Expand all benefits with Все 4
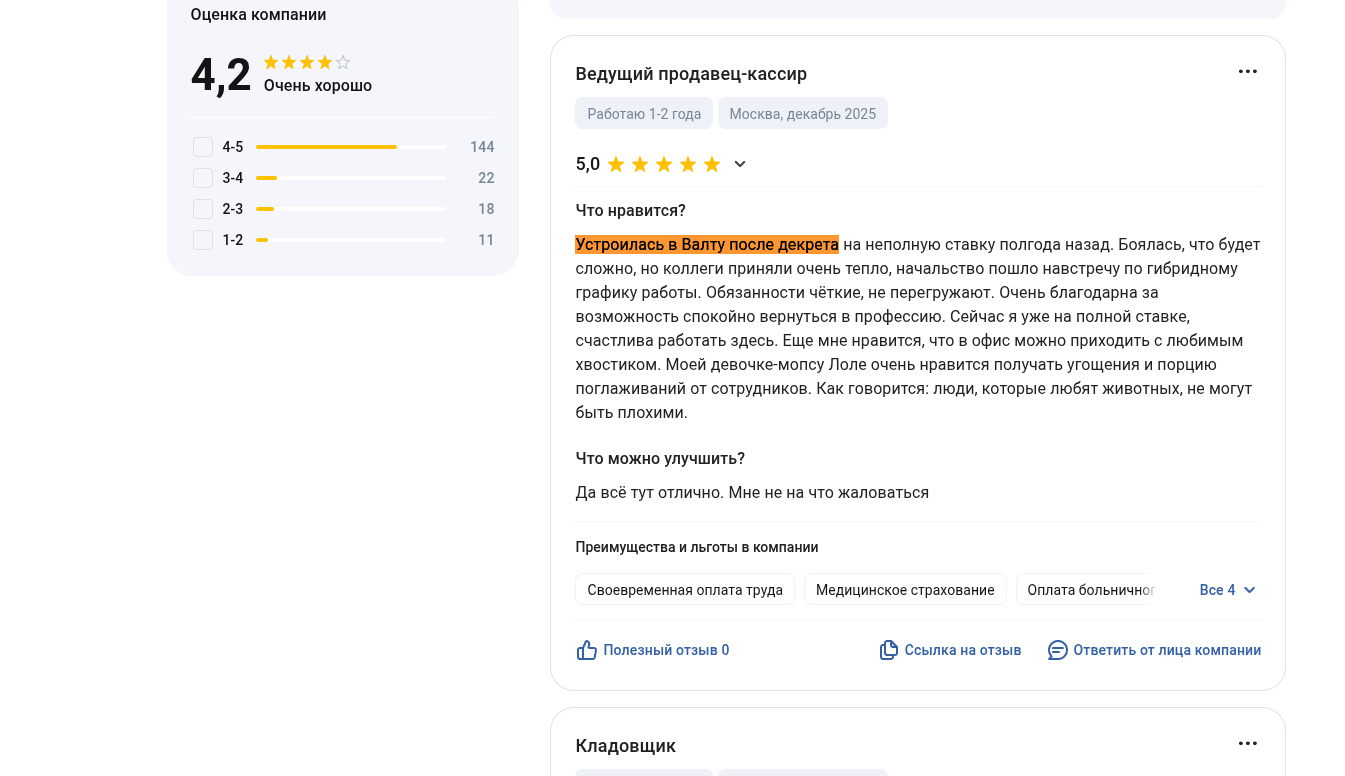The height and width of the screenshot is (776, 1345). tap(1227, 590)
